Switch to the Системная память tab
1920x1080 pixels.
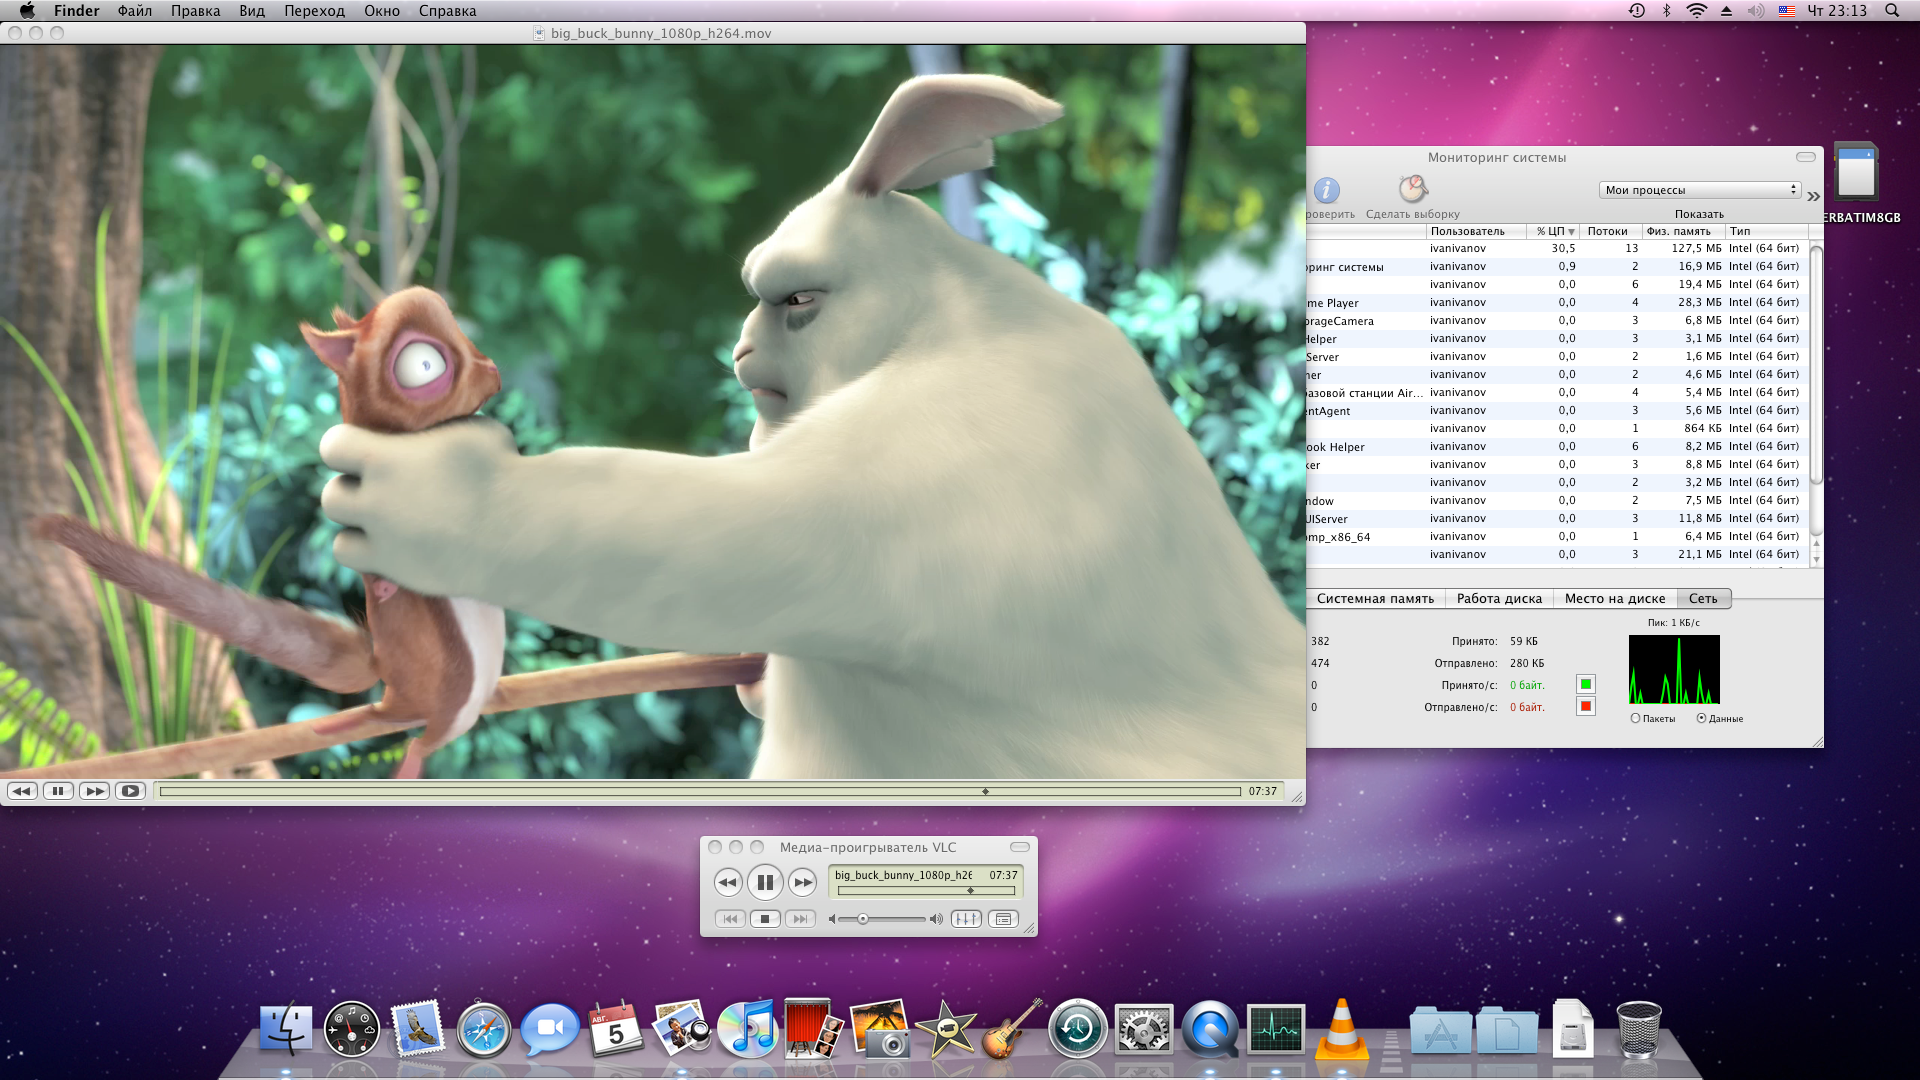[x=1375, y=599]
